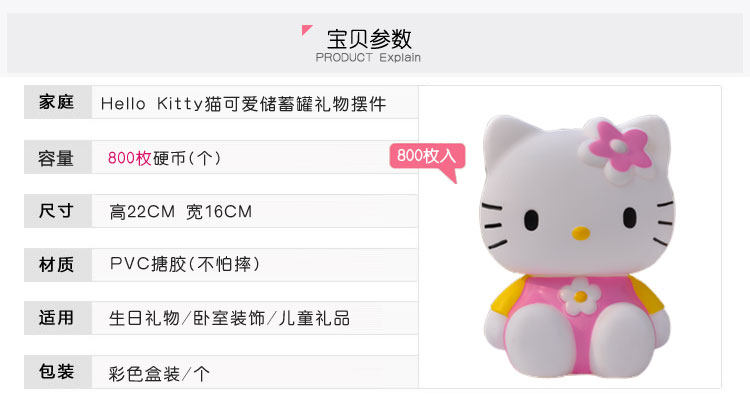Click the PRODUCT Explain subtitle
The height and width of the screenshot is (402, 750).
368,58
